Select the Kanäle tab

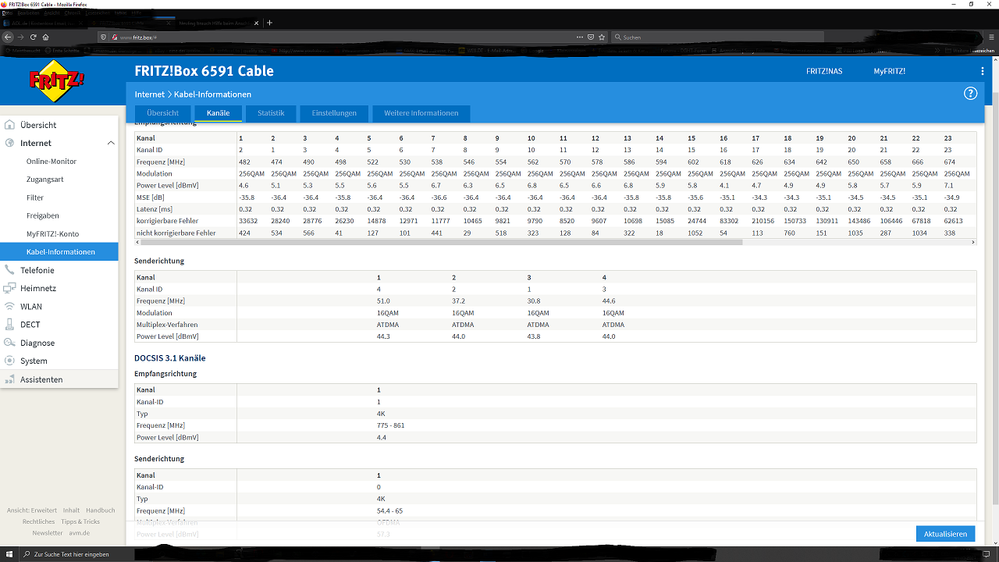(x=218, y=113)
